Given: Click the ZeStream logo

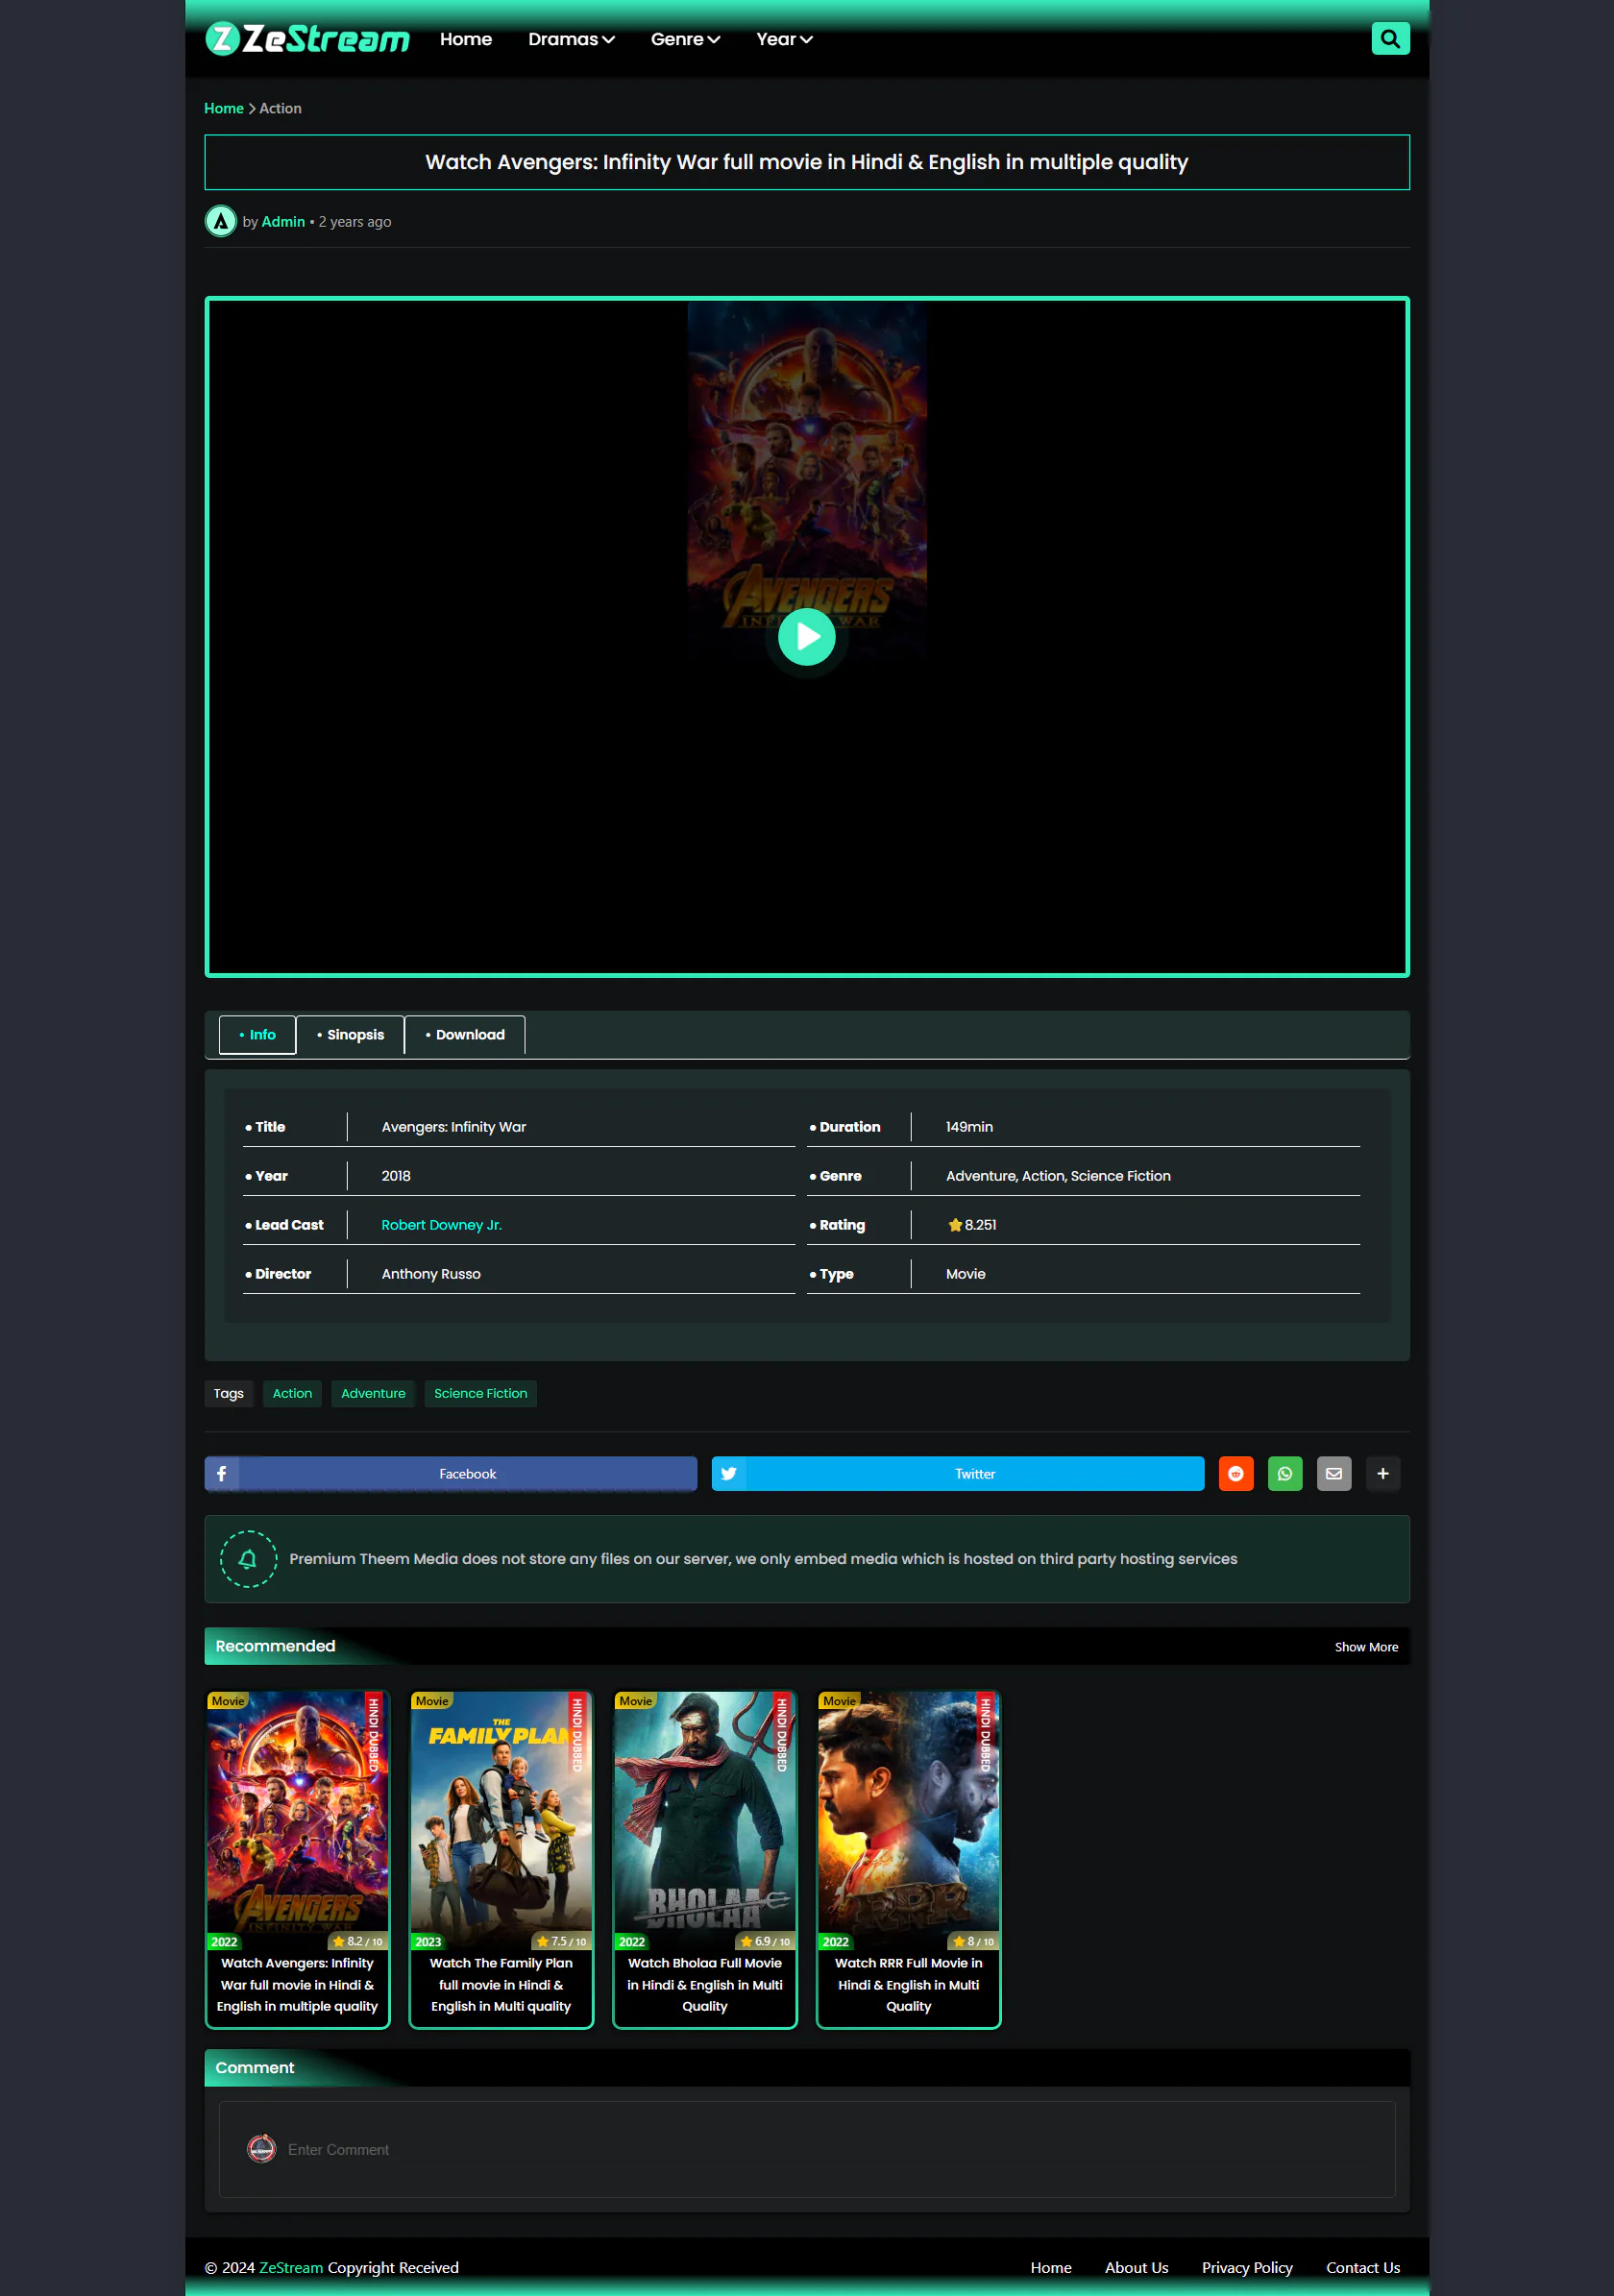Looking at the screenshot, I should coord(307,39).
